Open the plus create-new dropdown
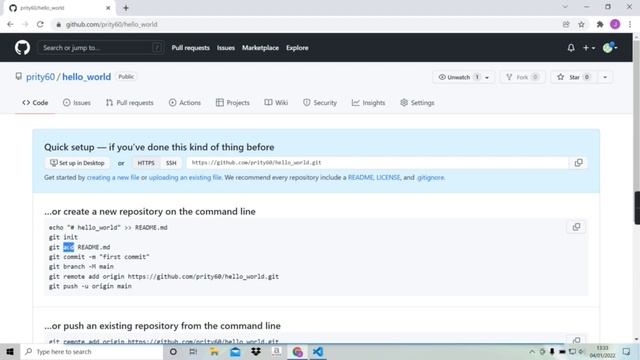 (589, 48)
